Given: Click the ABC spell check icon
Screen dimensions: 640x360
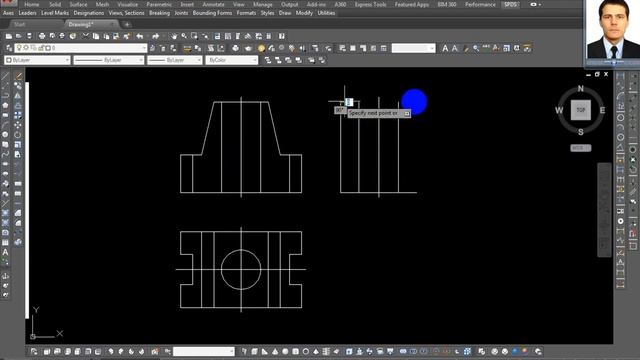Looking at the screenshot, I should click(x=486, y=49).
